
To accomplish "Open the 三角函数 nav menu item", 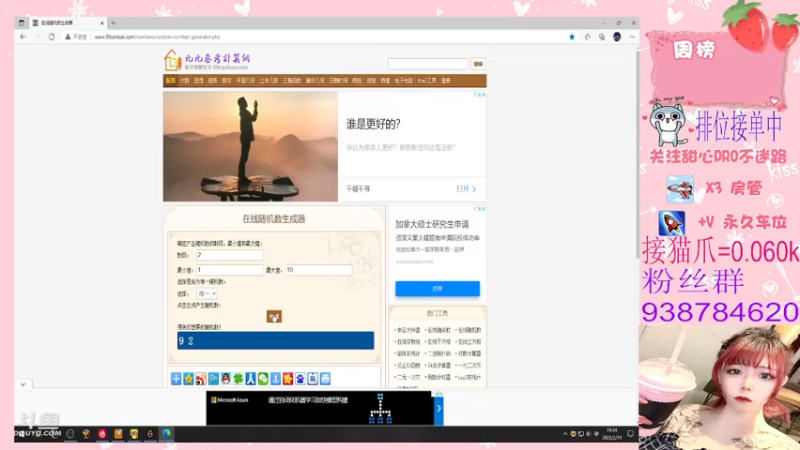I will click(292, 81).
